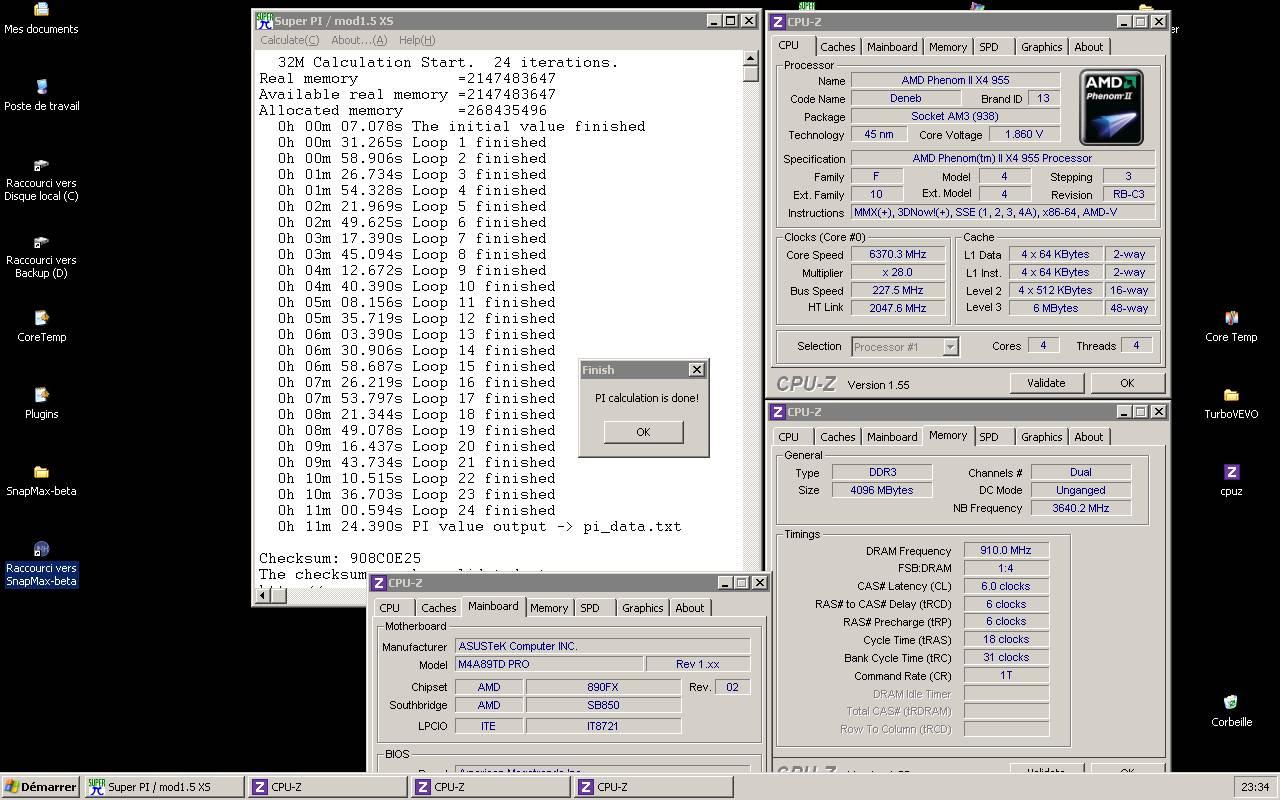Activate third CPU-Z taskbar button

coord(654,787)
